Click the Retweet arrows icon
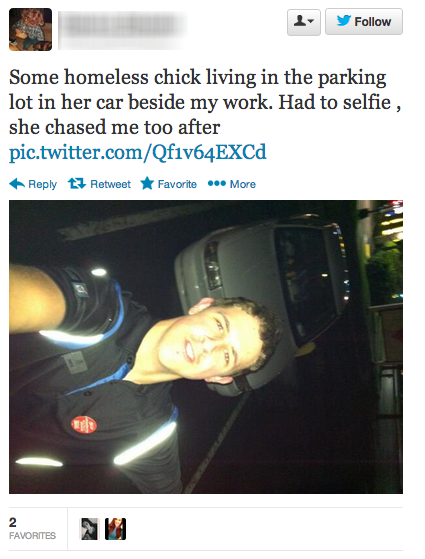 tap(77, 184)
